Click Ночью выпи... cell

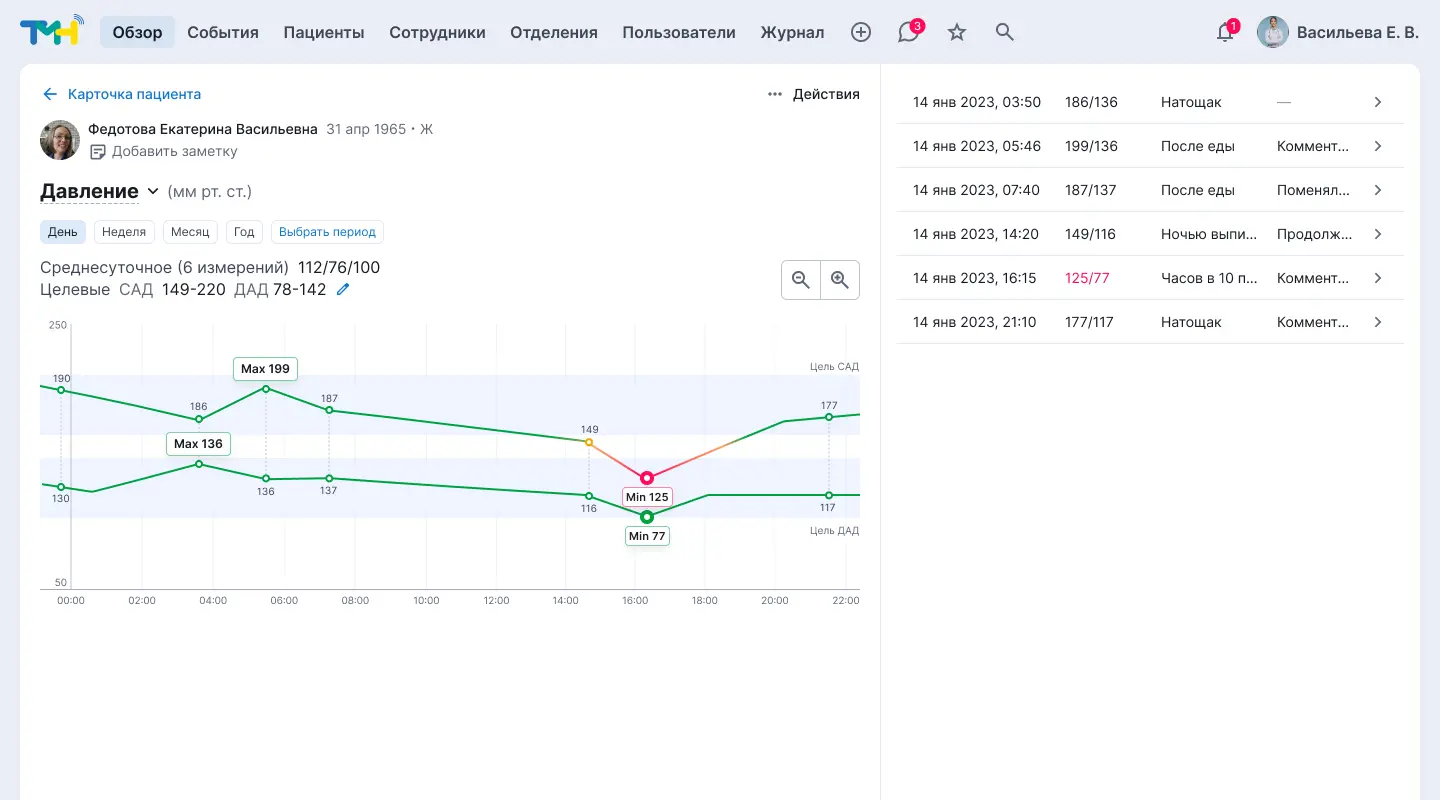1209,234
